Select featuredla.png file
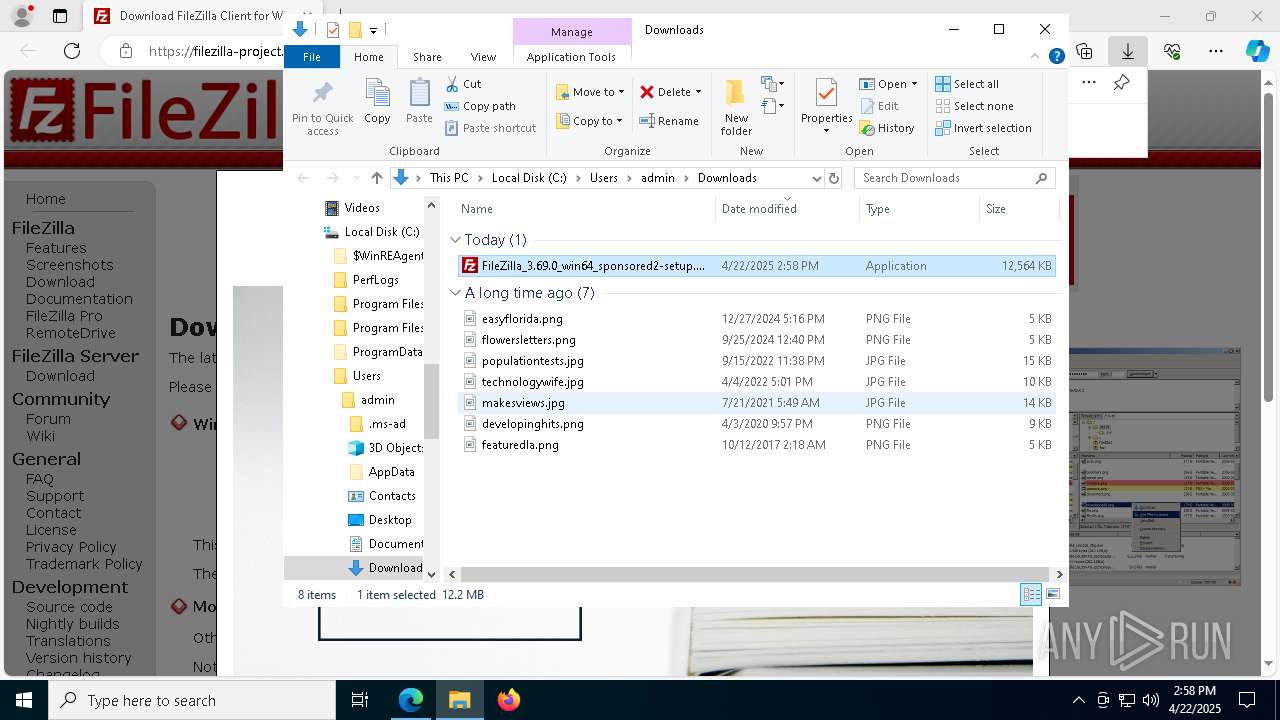The height and width of the screenshot is (720, 1280). (756, 445)
